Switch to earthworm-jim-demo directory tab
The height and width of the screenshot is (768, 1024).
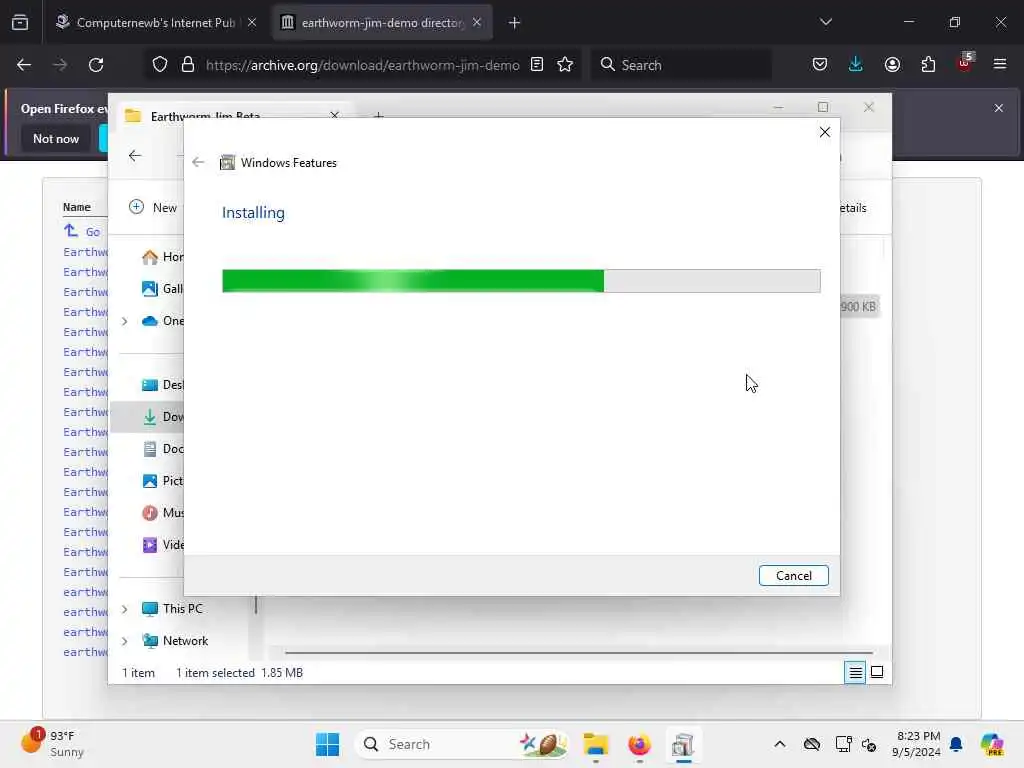[x=381, y=23]
